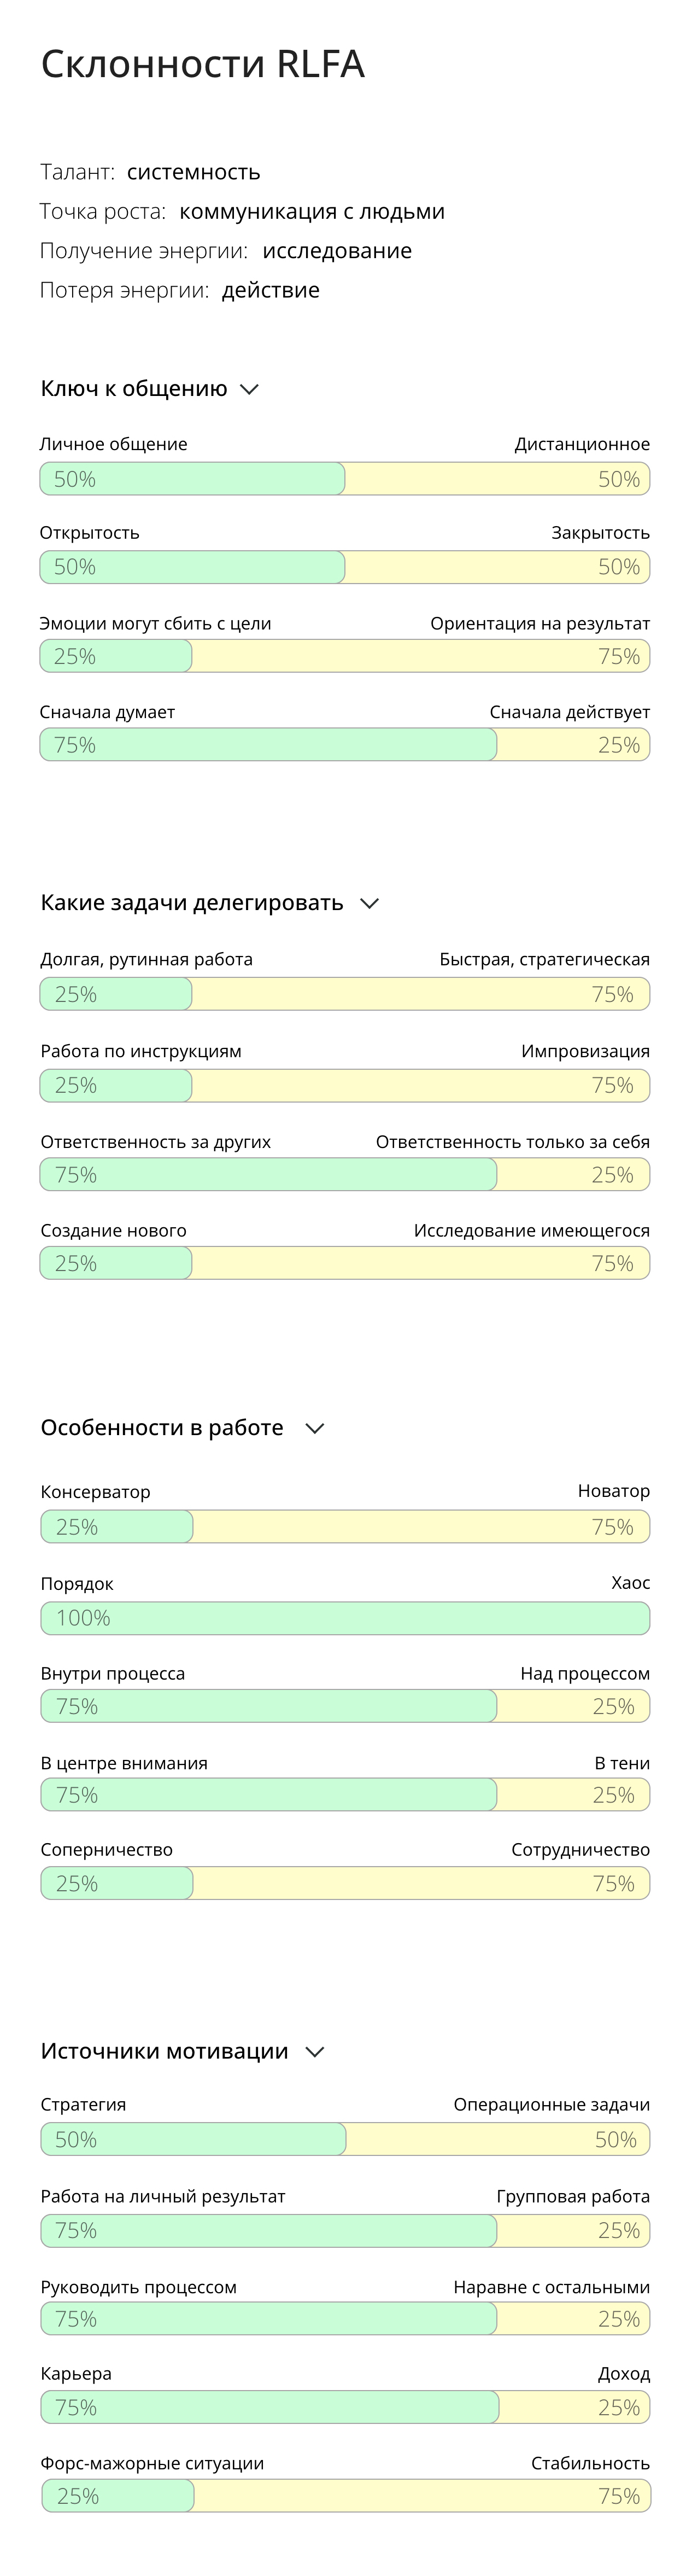Click the «Стабильность» 75% bar portion
This screenshot has height=2576, width=692.
tap(422, 2497)
